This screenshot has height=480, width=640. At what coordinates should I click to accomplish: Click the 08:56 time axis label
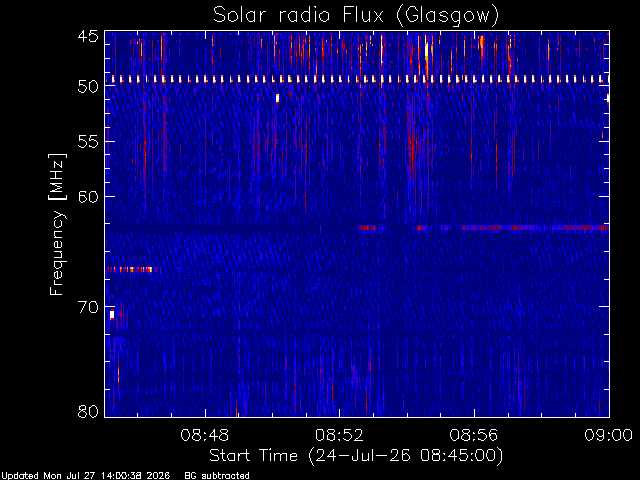[474, 436]
